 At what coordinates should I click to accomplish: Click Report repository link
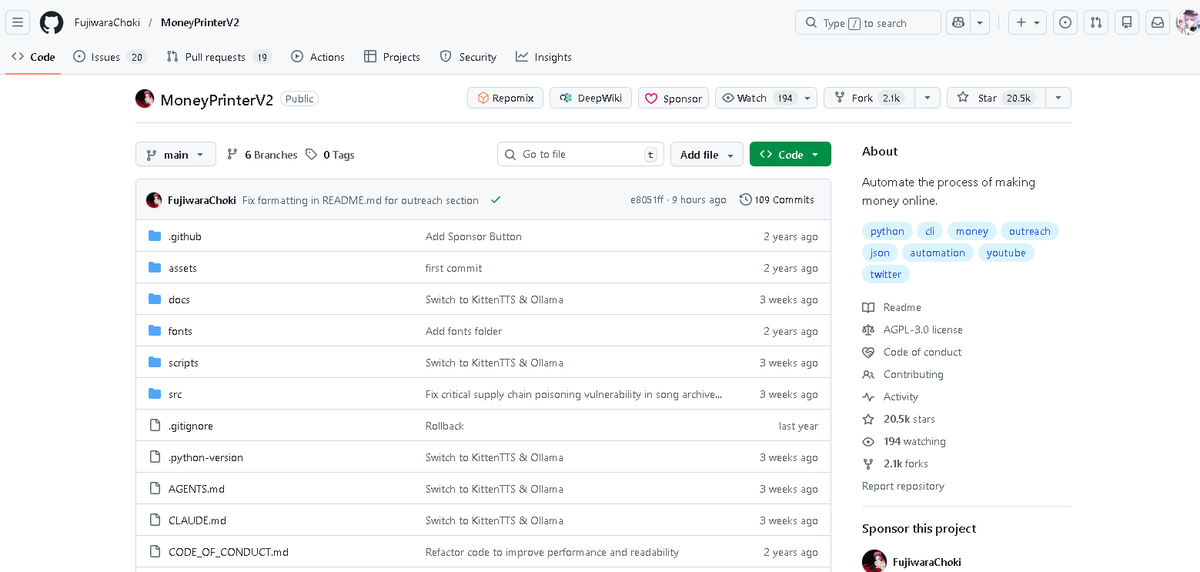point(903,486)
